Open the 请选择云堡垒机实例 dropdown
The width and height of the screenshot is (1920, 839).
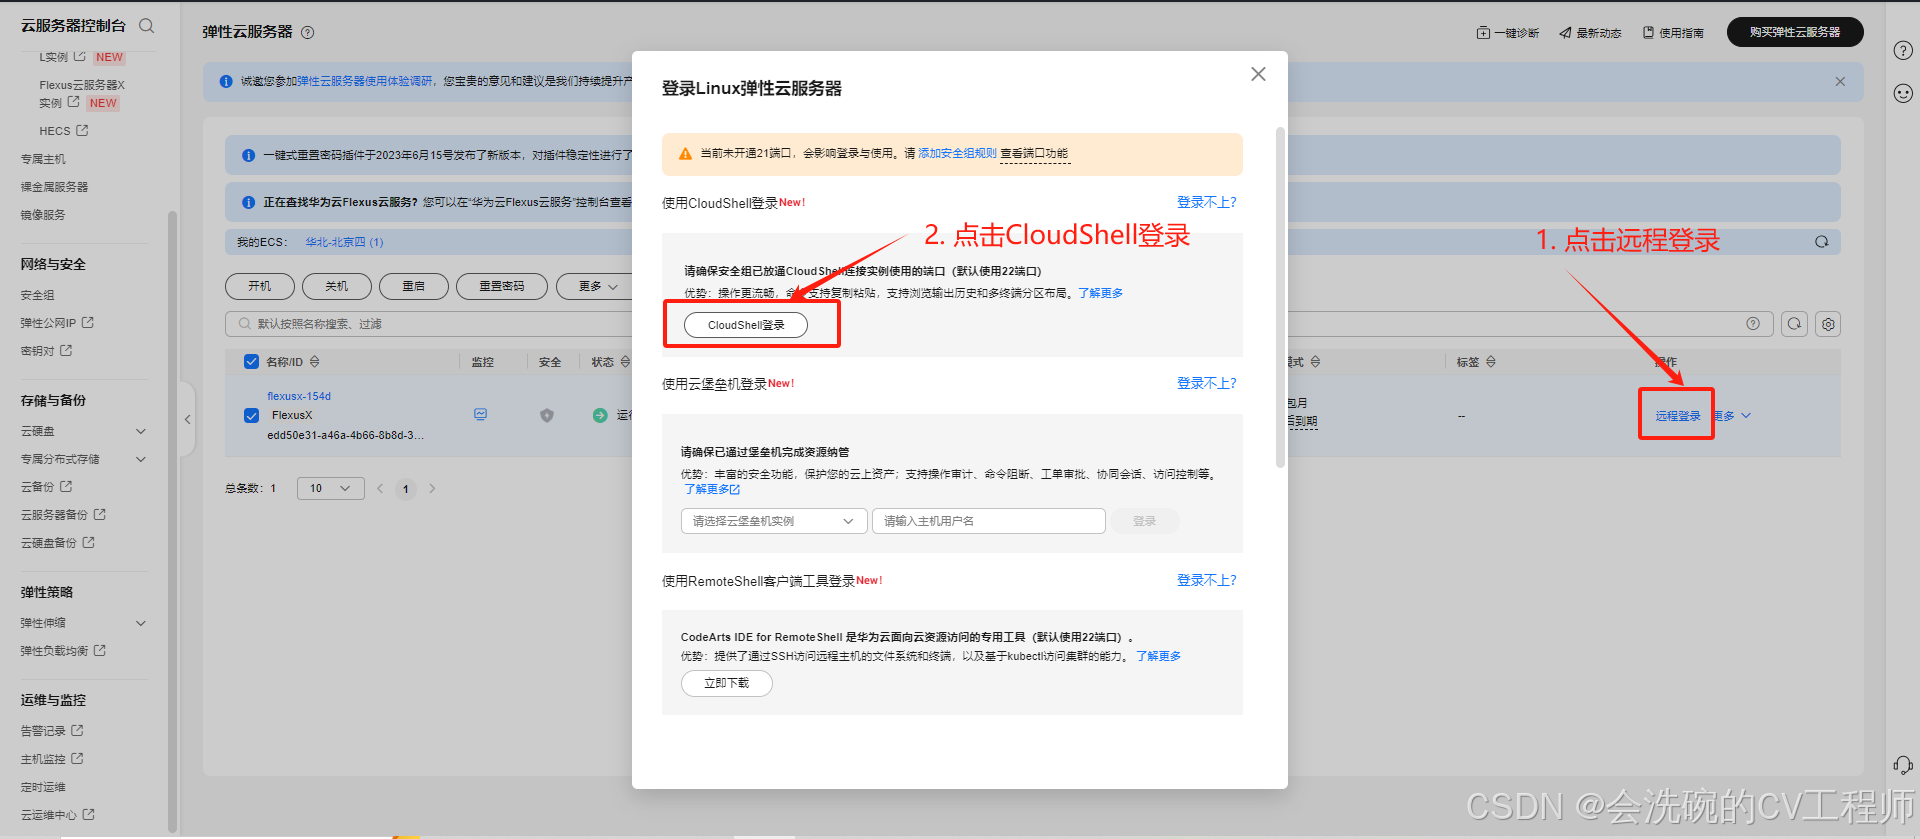(774, 521)
